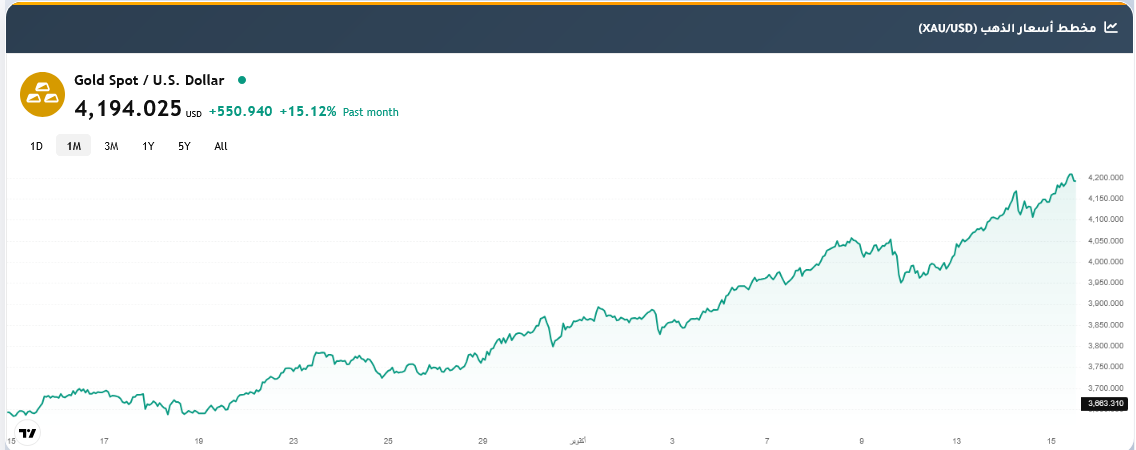Select the 1D time range

pos(37,146)
